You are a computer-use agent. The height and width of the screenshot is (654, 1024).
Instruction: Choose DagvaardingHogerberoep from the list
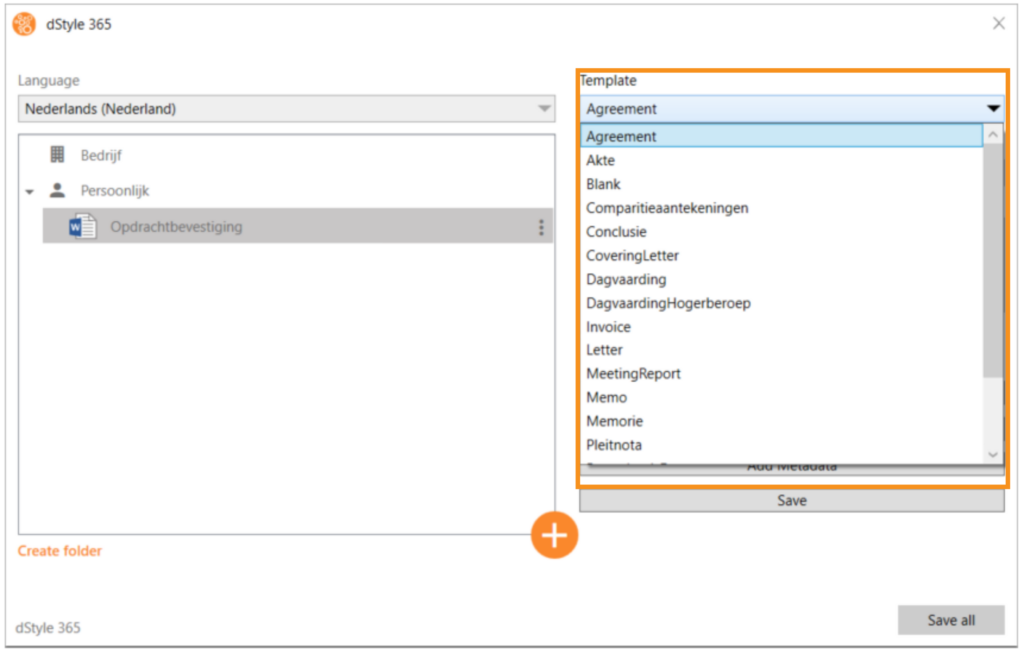point(782,303)
